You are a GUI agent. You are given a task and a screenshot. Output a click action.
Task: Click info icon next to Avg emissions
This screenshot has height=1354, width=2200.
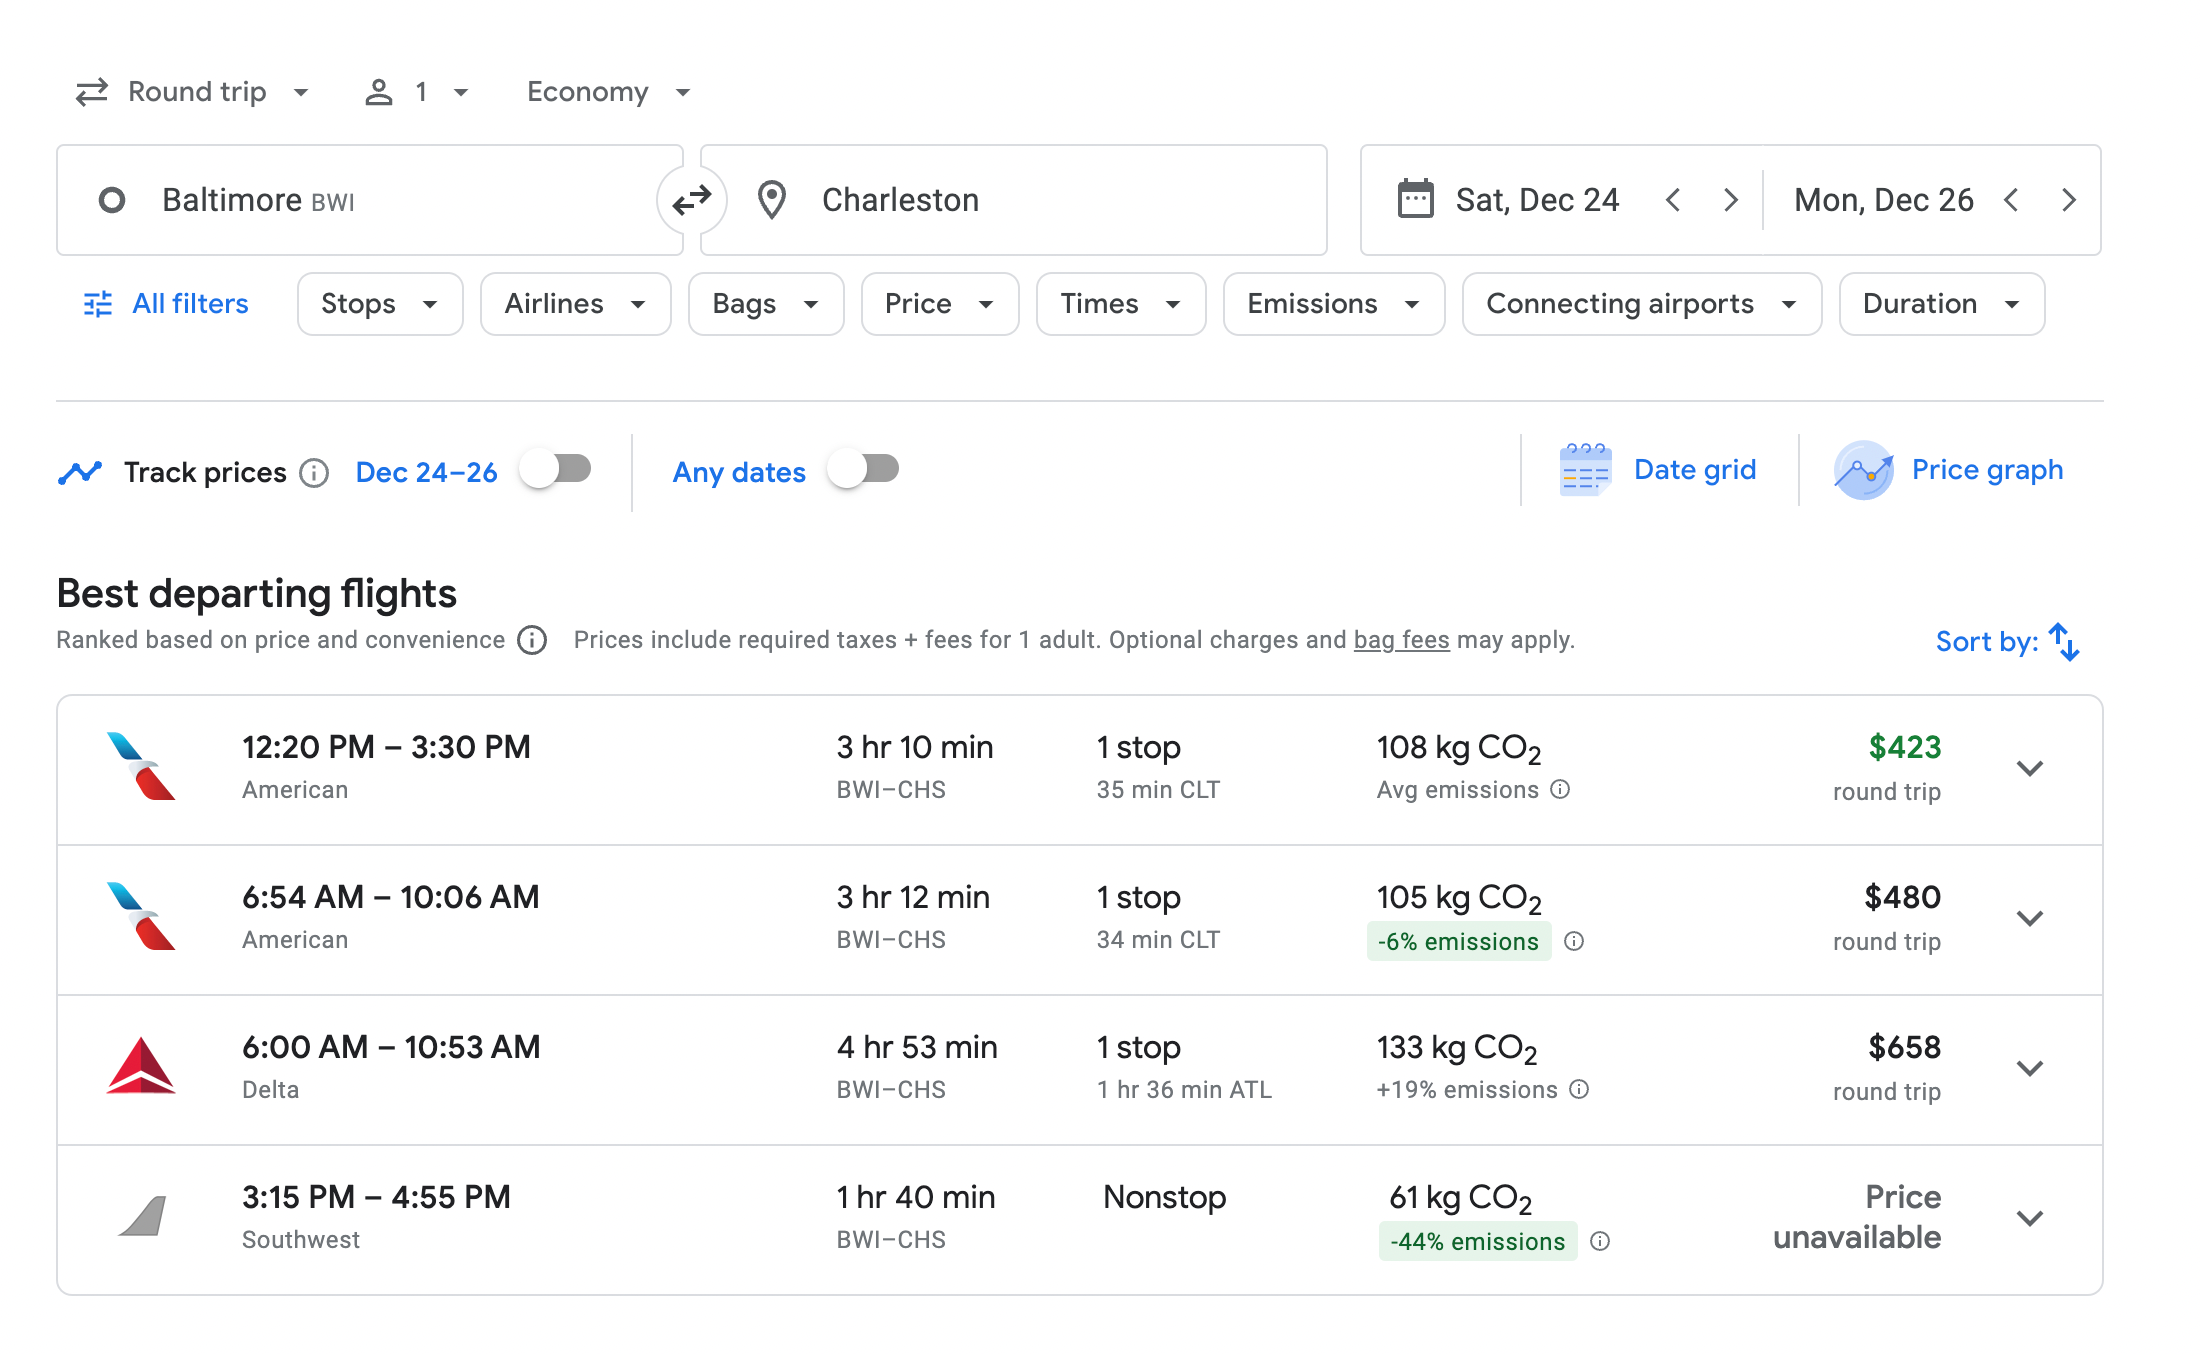pyautogui.click(x=1560, y=790)
